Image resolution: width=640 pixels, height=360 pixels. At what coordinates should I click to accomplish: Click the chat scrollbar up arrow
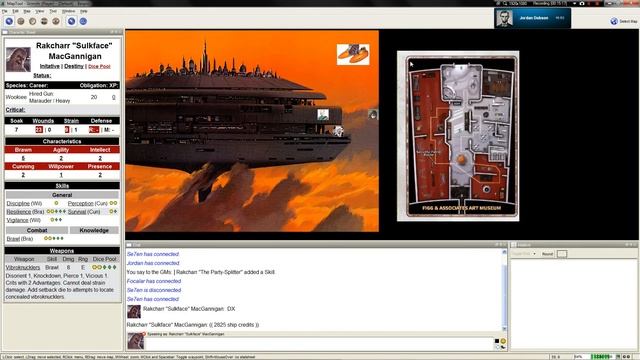[504, 252]
